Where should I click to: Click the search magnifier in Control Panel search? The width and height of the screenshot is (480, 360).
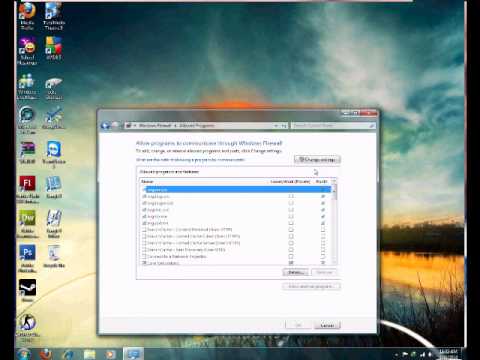372,126
